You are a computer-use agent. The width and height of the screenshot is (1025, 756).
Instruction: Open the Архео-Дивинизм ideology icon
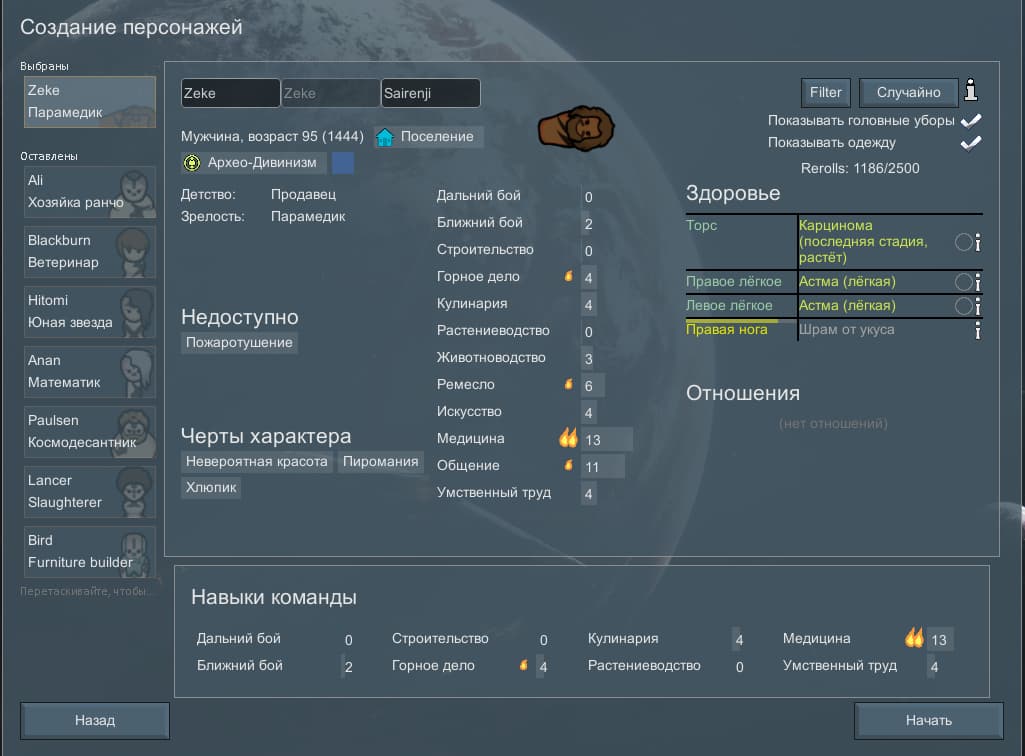pyautogui.click(x=193, y=163)
